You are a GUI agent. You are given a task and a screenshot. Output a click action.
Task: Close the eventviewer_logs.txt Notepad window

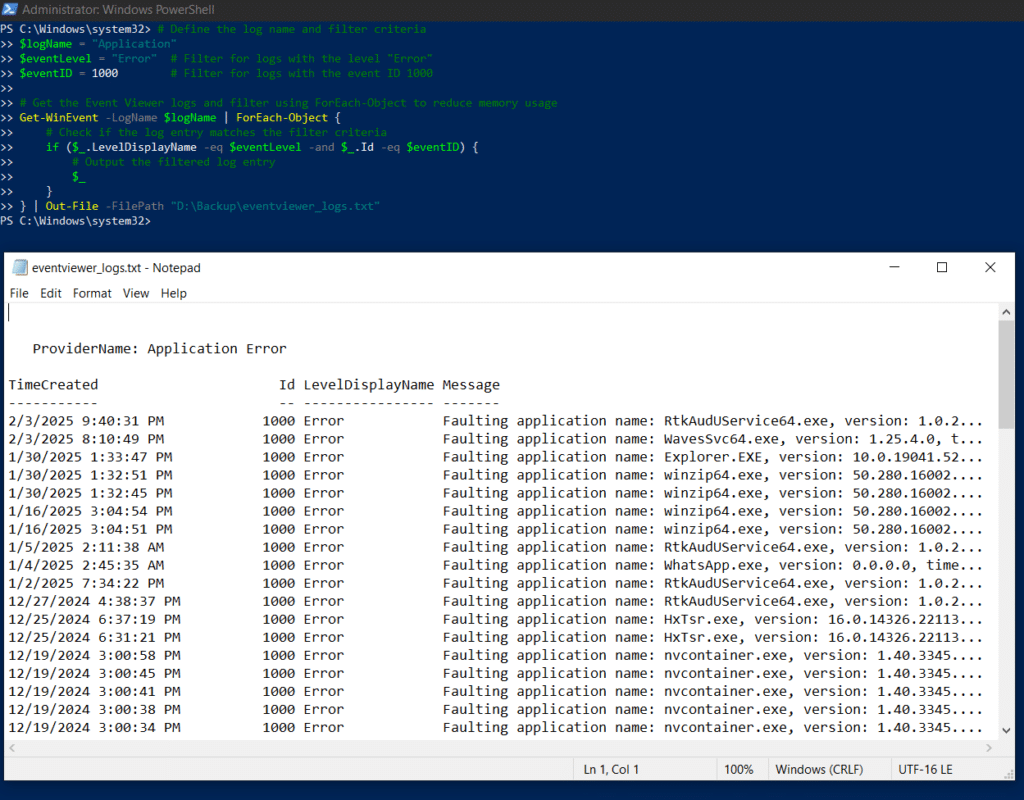pos(990,267)
